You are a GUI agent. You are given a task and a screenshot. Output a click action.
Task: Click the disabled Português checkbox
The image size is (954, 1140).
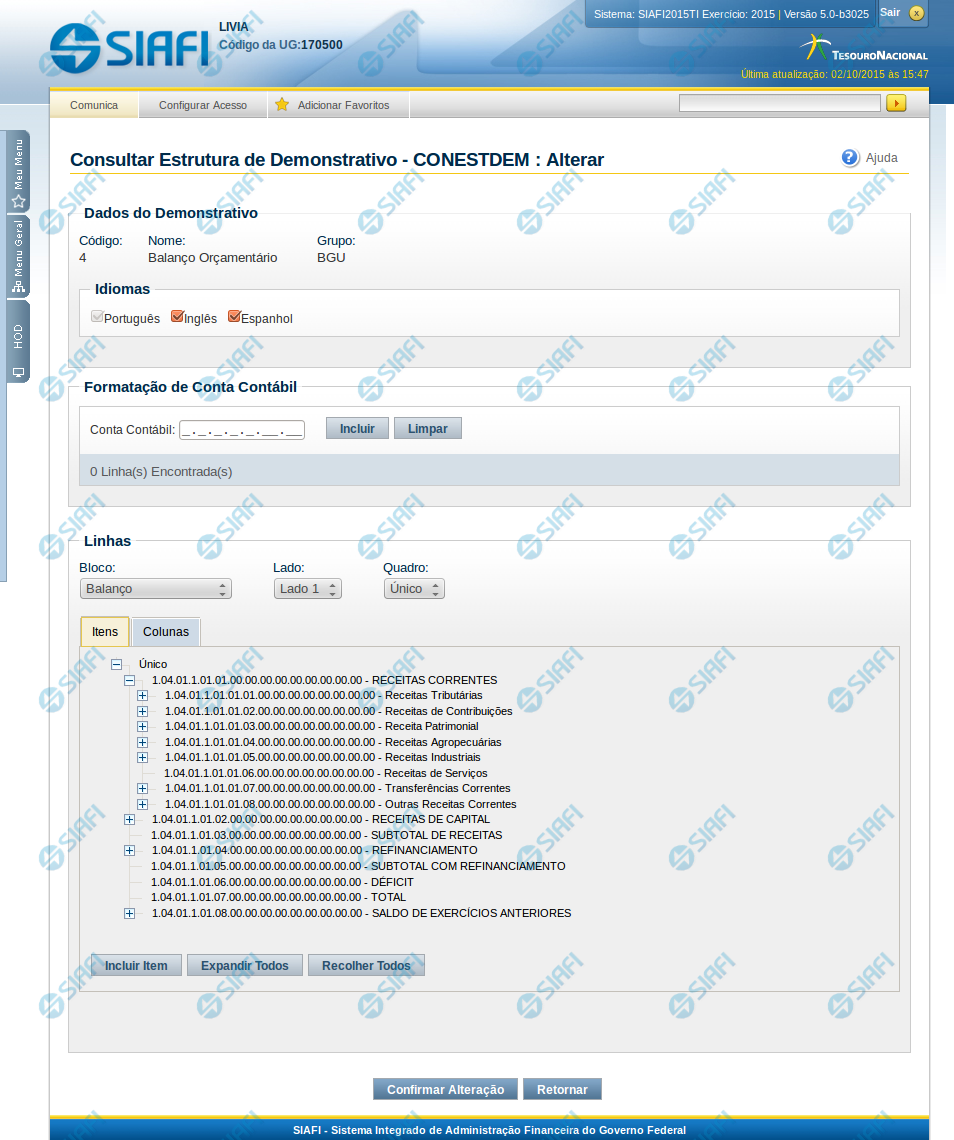(x=97, y=317)
